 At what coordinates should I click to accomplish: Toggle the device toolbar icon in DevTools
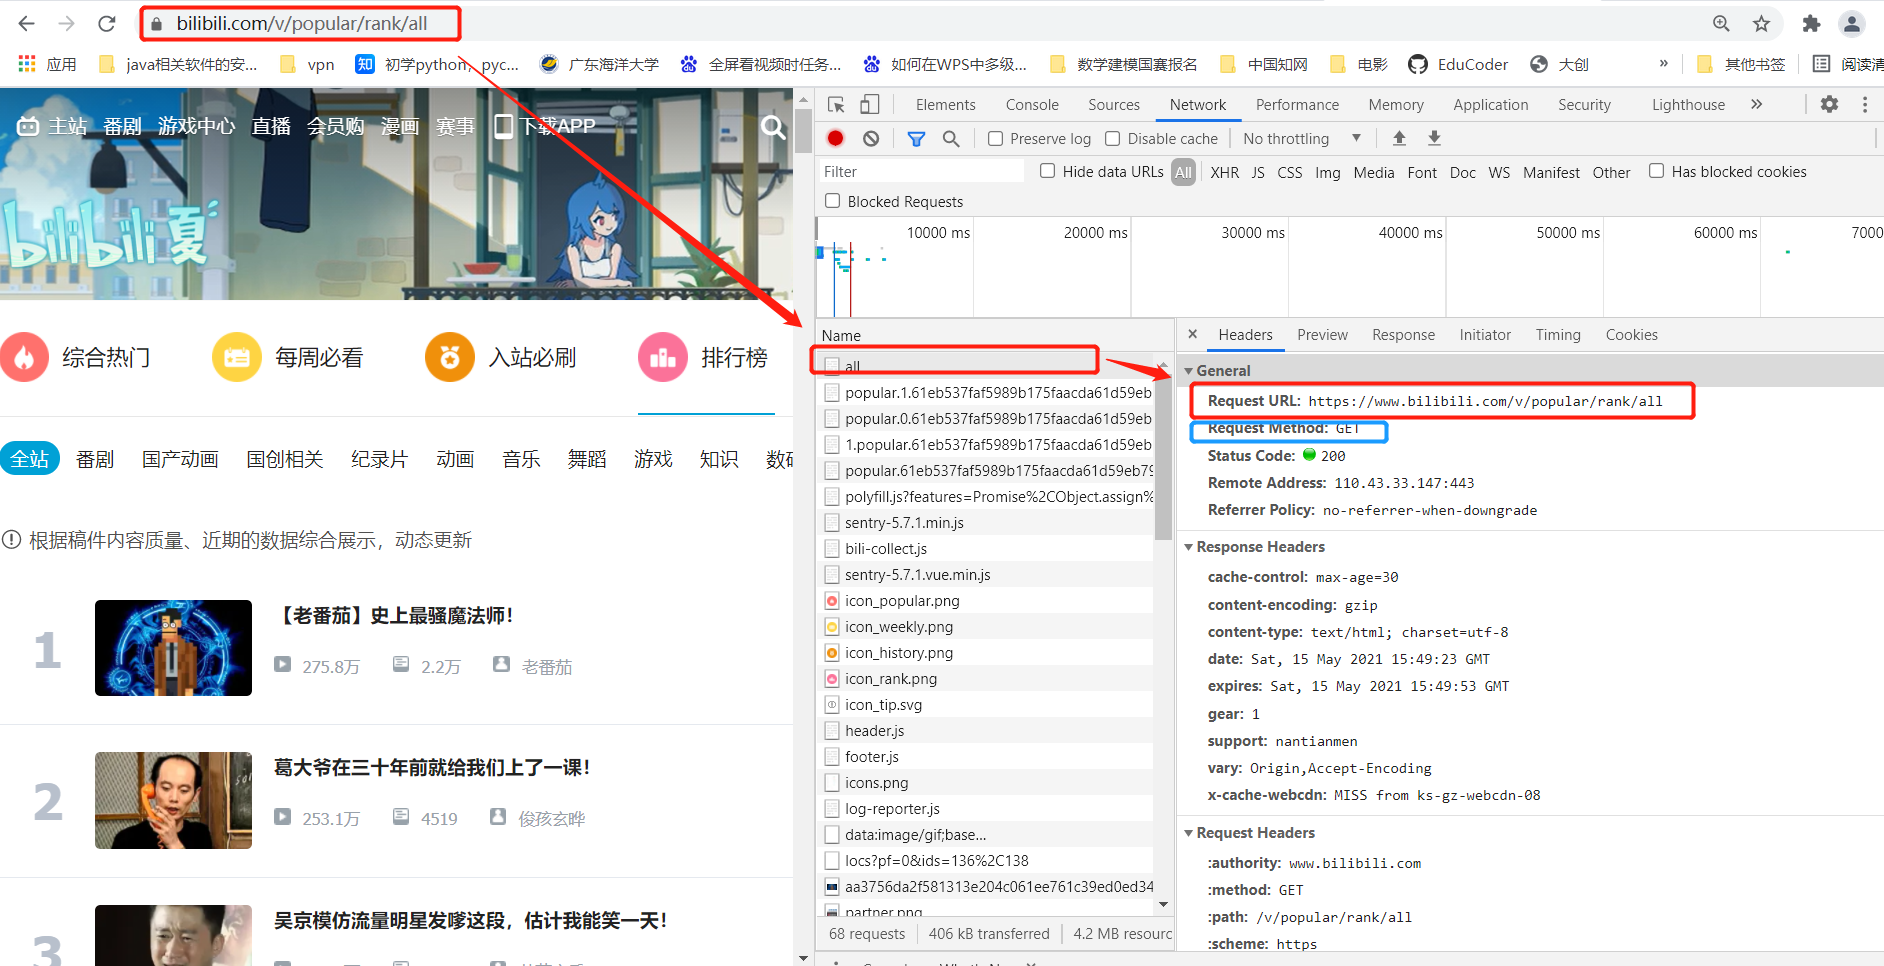click(x=870, y=104)
